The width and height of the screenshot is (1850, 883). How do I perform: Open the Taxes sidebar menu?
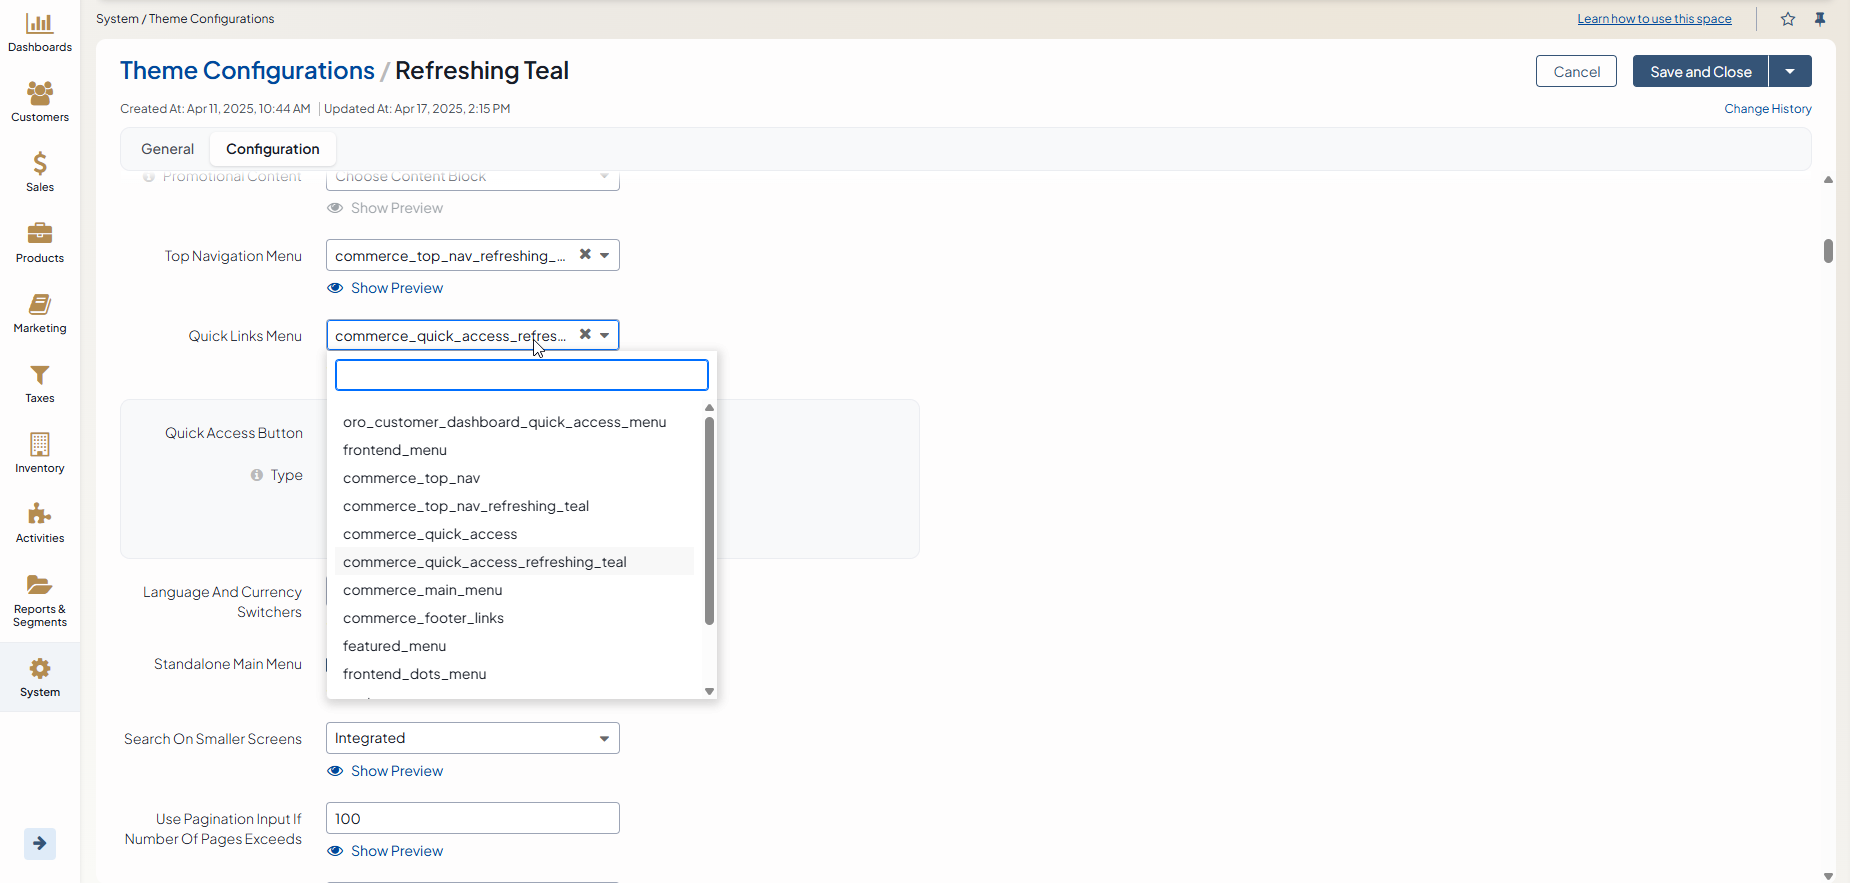(40, 384)
